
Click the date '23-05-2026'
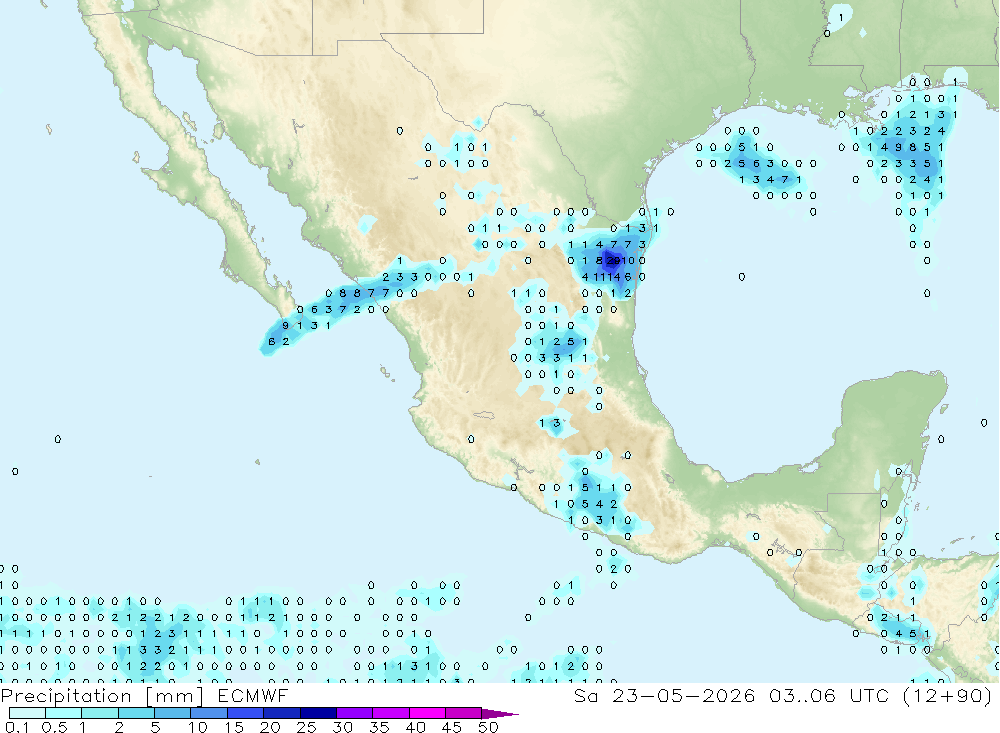(684, 695)
